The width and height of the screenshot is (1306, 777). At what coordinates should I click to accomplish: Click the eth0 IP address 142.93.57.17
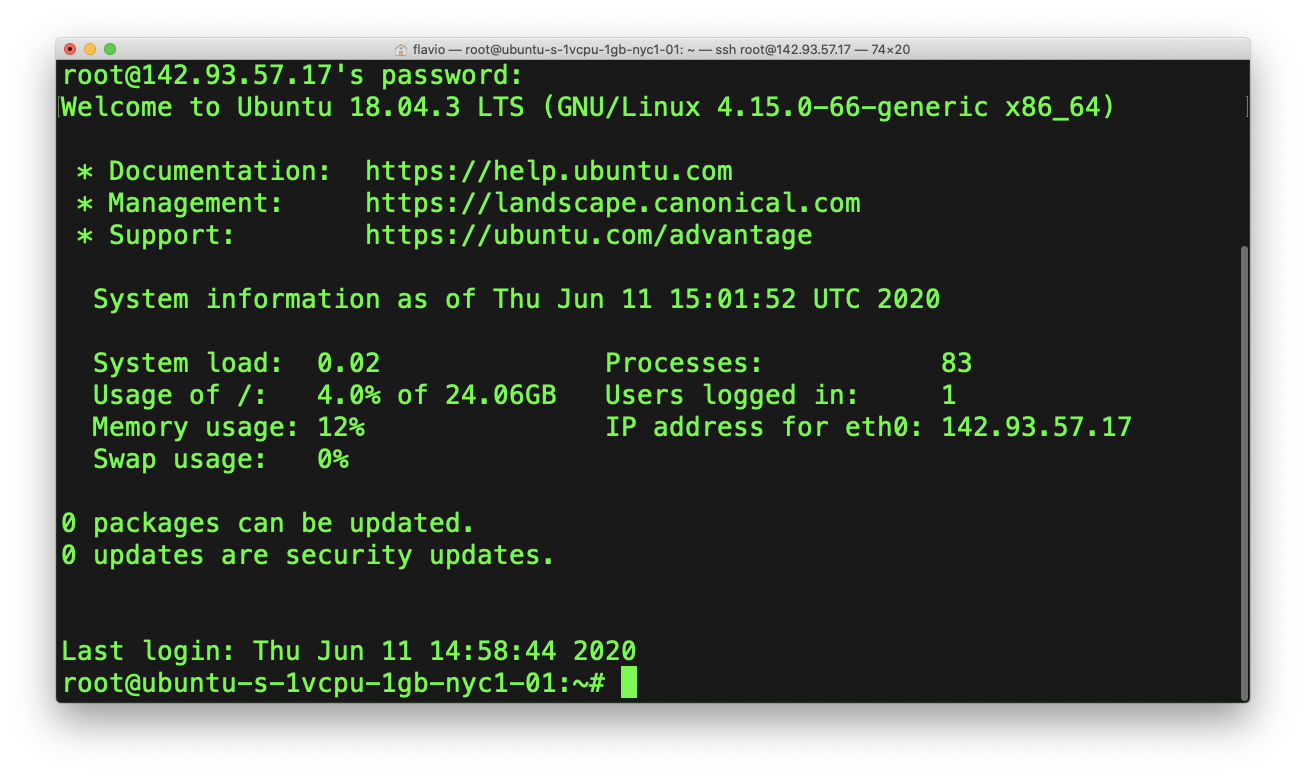click(1036, 427)
